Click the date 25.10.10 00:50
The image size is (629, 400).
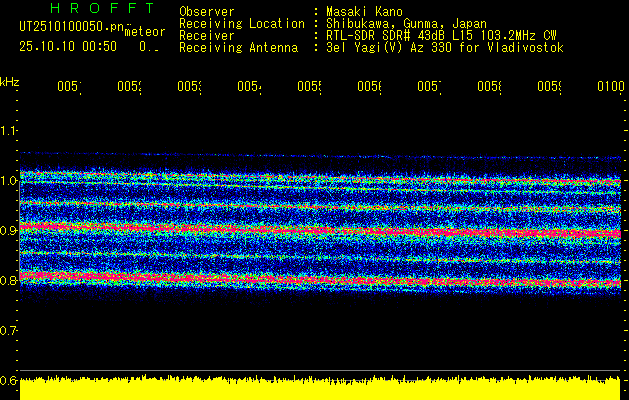(68, 47)
